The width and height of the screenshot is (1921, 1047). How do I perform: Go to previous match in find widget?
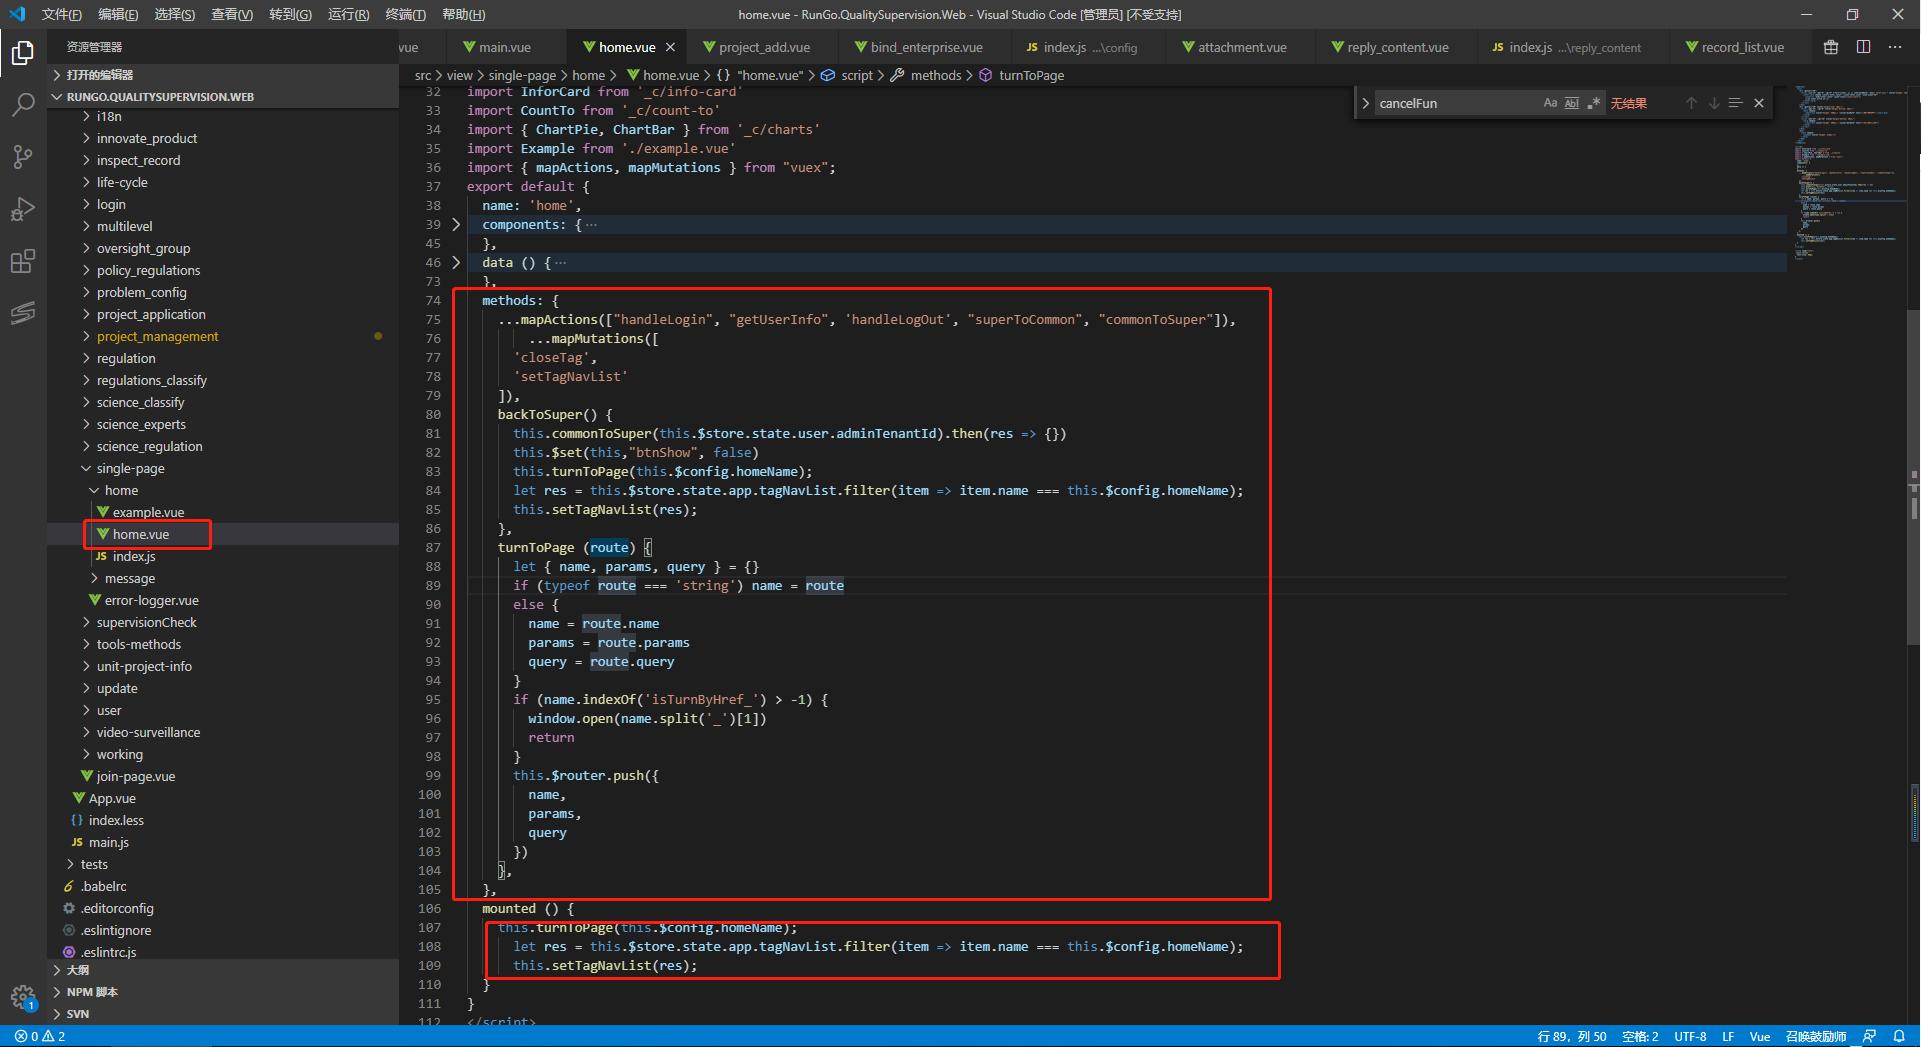[x=1691, y=103]
